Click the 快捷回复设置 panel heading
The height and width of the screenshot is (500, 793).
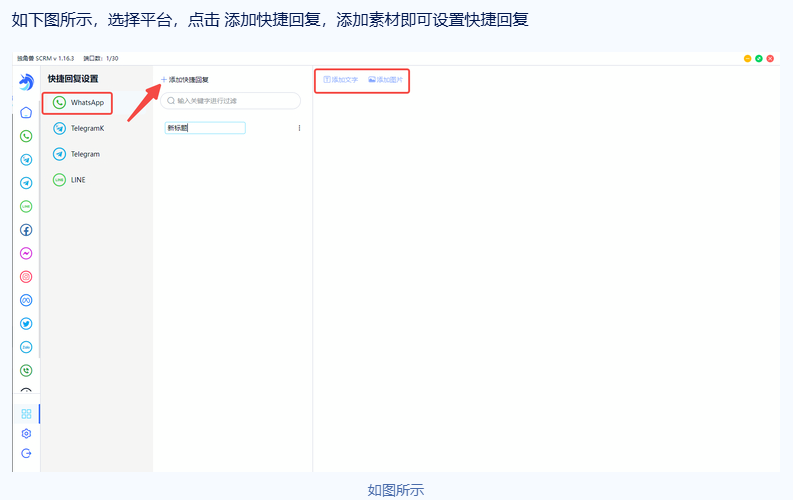pos(73,79)
